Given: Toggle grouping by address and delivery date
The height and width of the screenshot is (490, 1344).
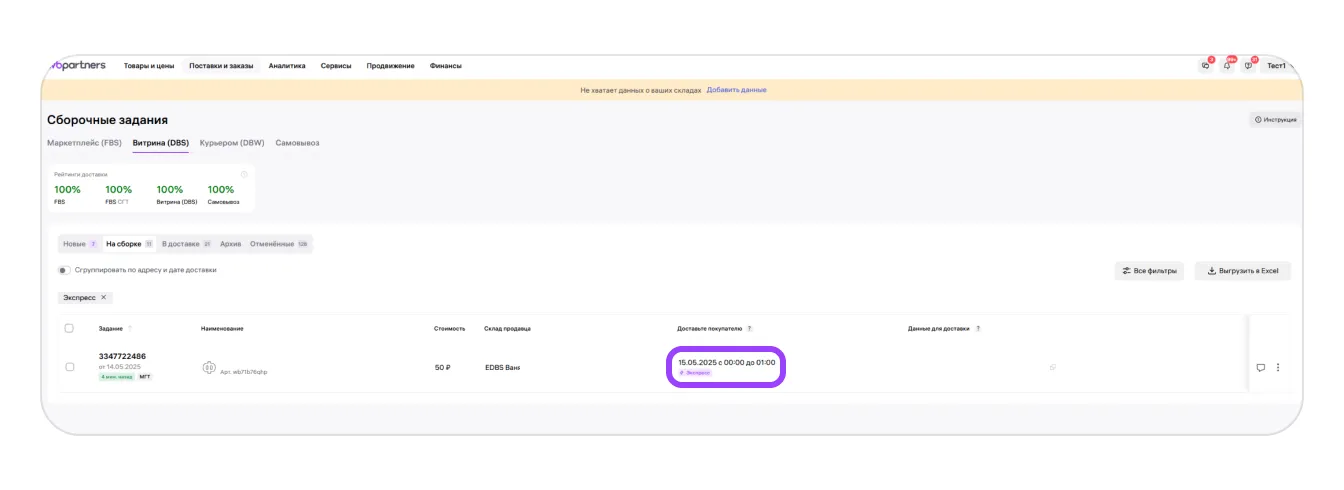Looking at the screenshot, I should click(x=64, y=270).
